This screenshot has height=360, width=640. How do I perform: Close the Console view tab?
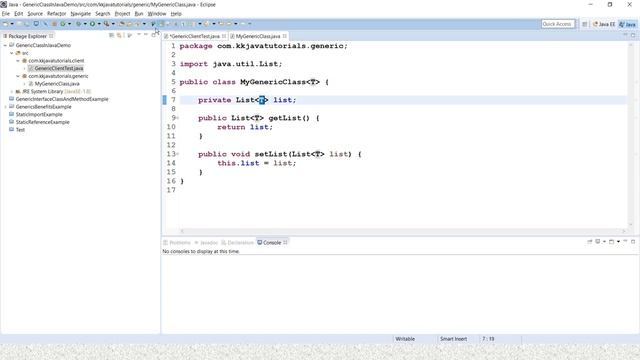coord(285,242)
